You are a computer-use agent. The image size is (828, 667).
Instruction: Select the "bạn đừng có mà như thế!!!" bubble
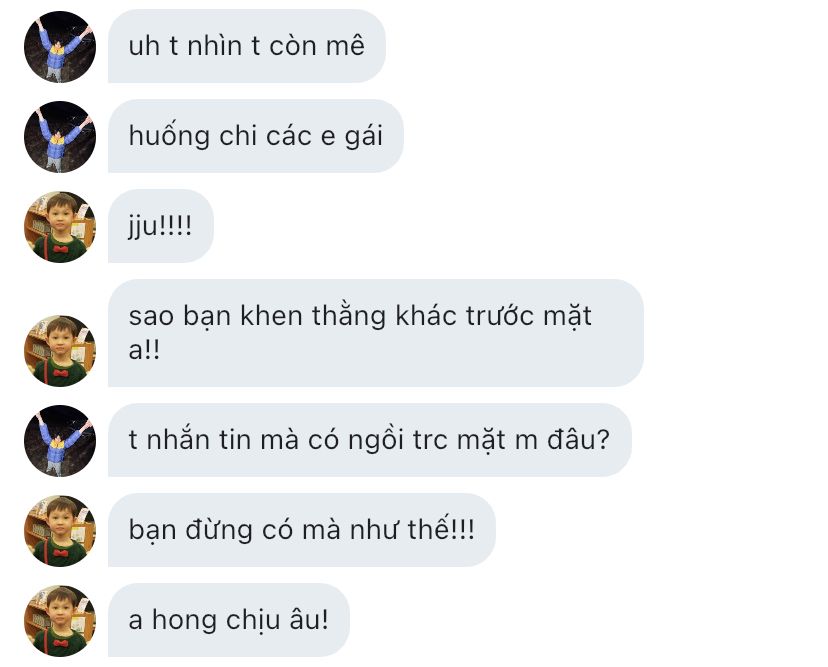(x=302, y=530)
